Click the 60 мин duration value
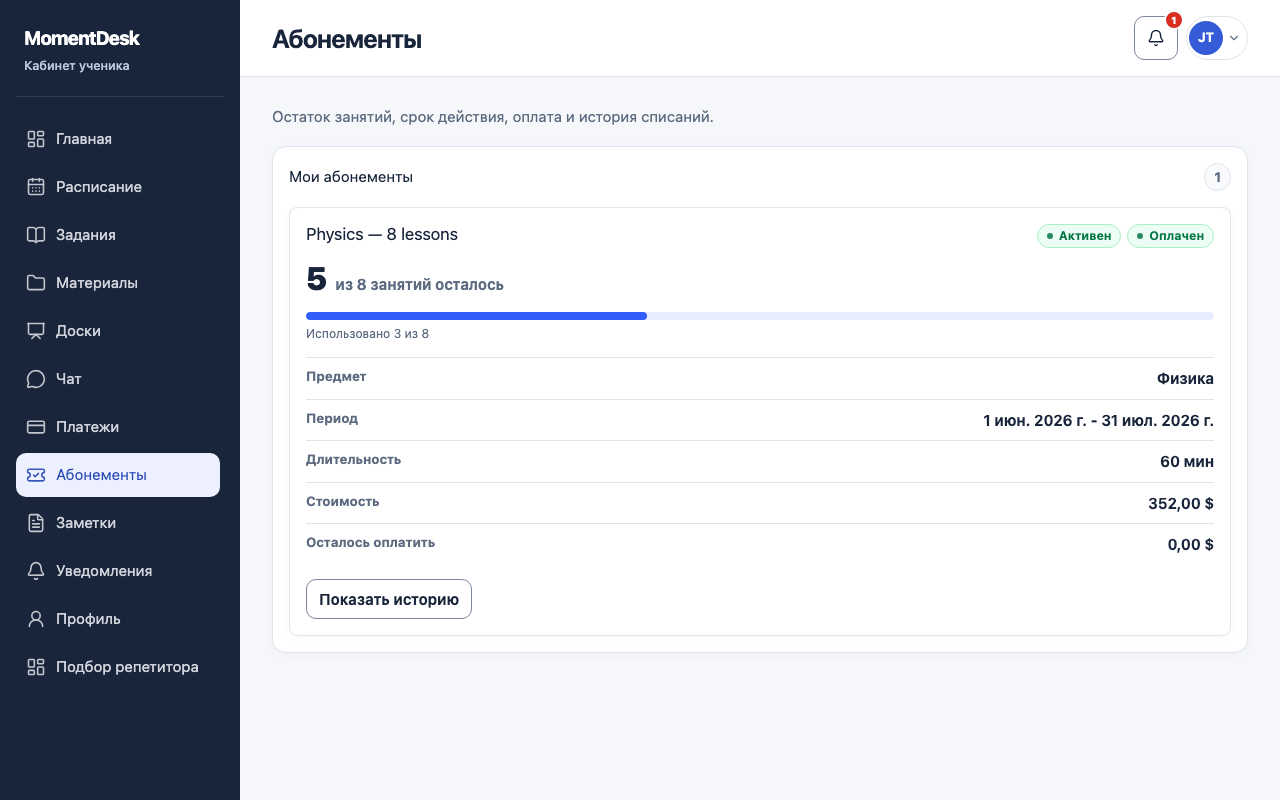The image size is (1280, 800). tap(1187, 462)
